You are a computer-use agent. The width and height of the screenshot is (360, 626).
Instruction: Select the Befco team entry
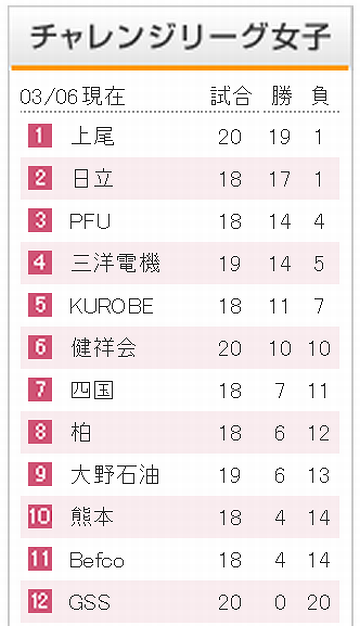tap(97, 560)
